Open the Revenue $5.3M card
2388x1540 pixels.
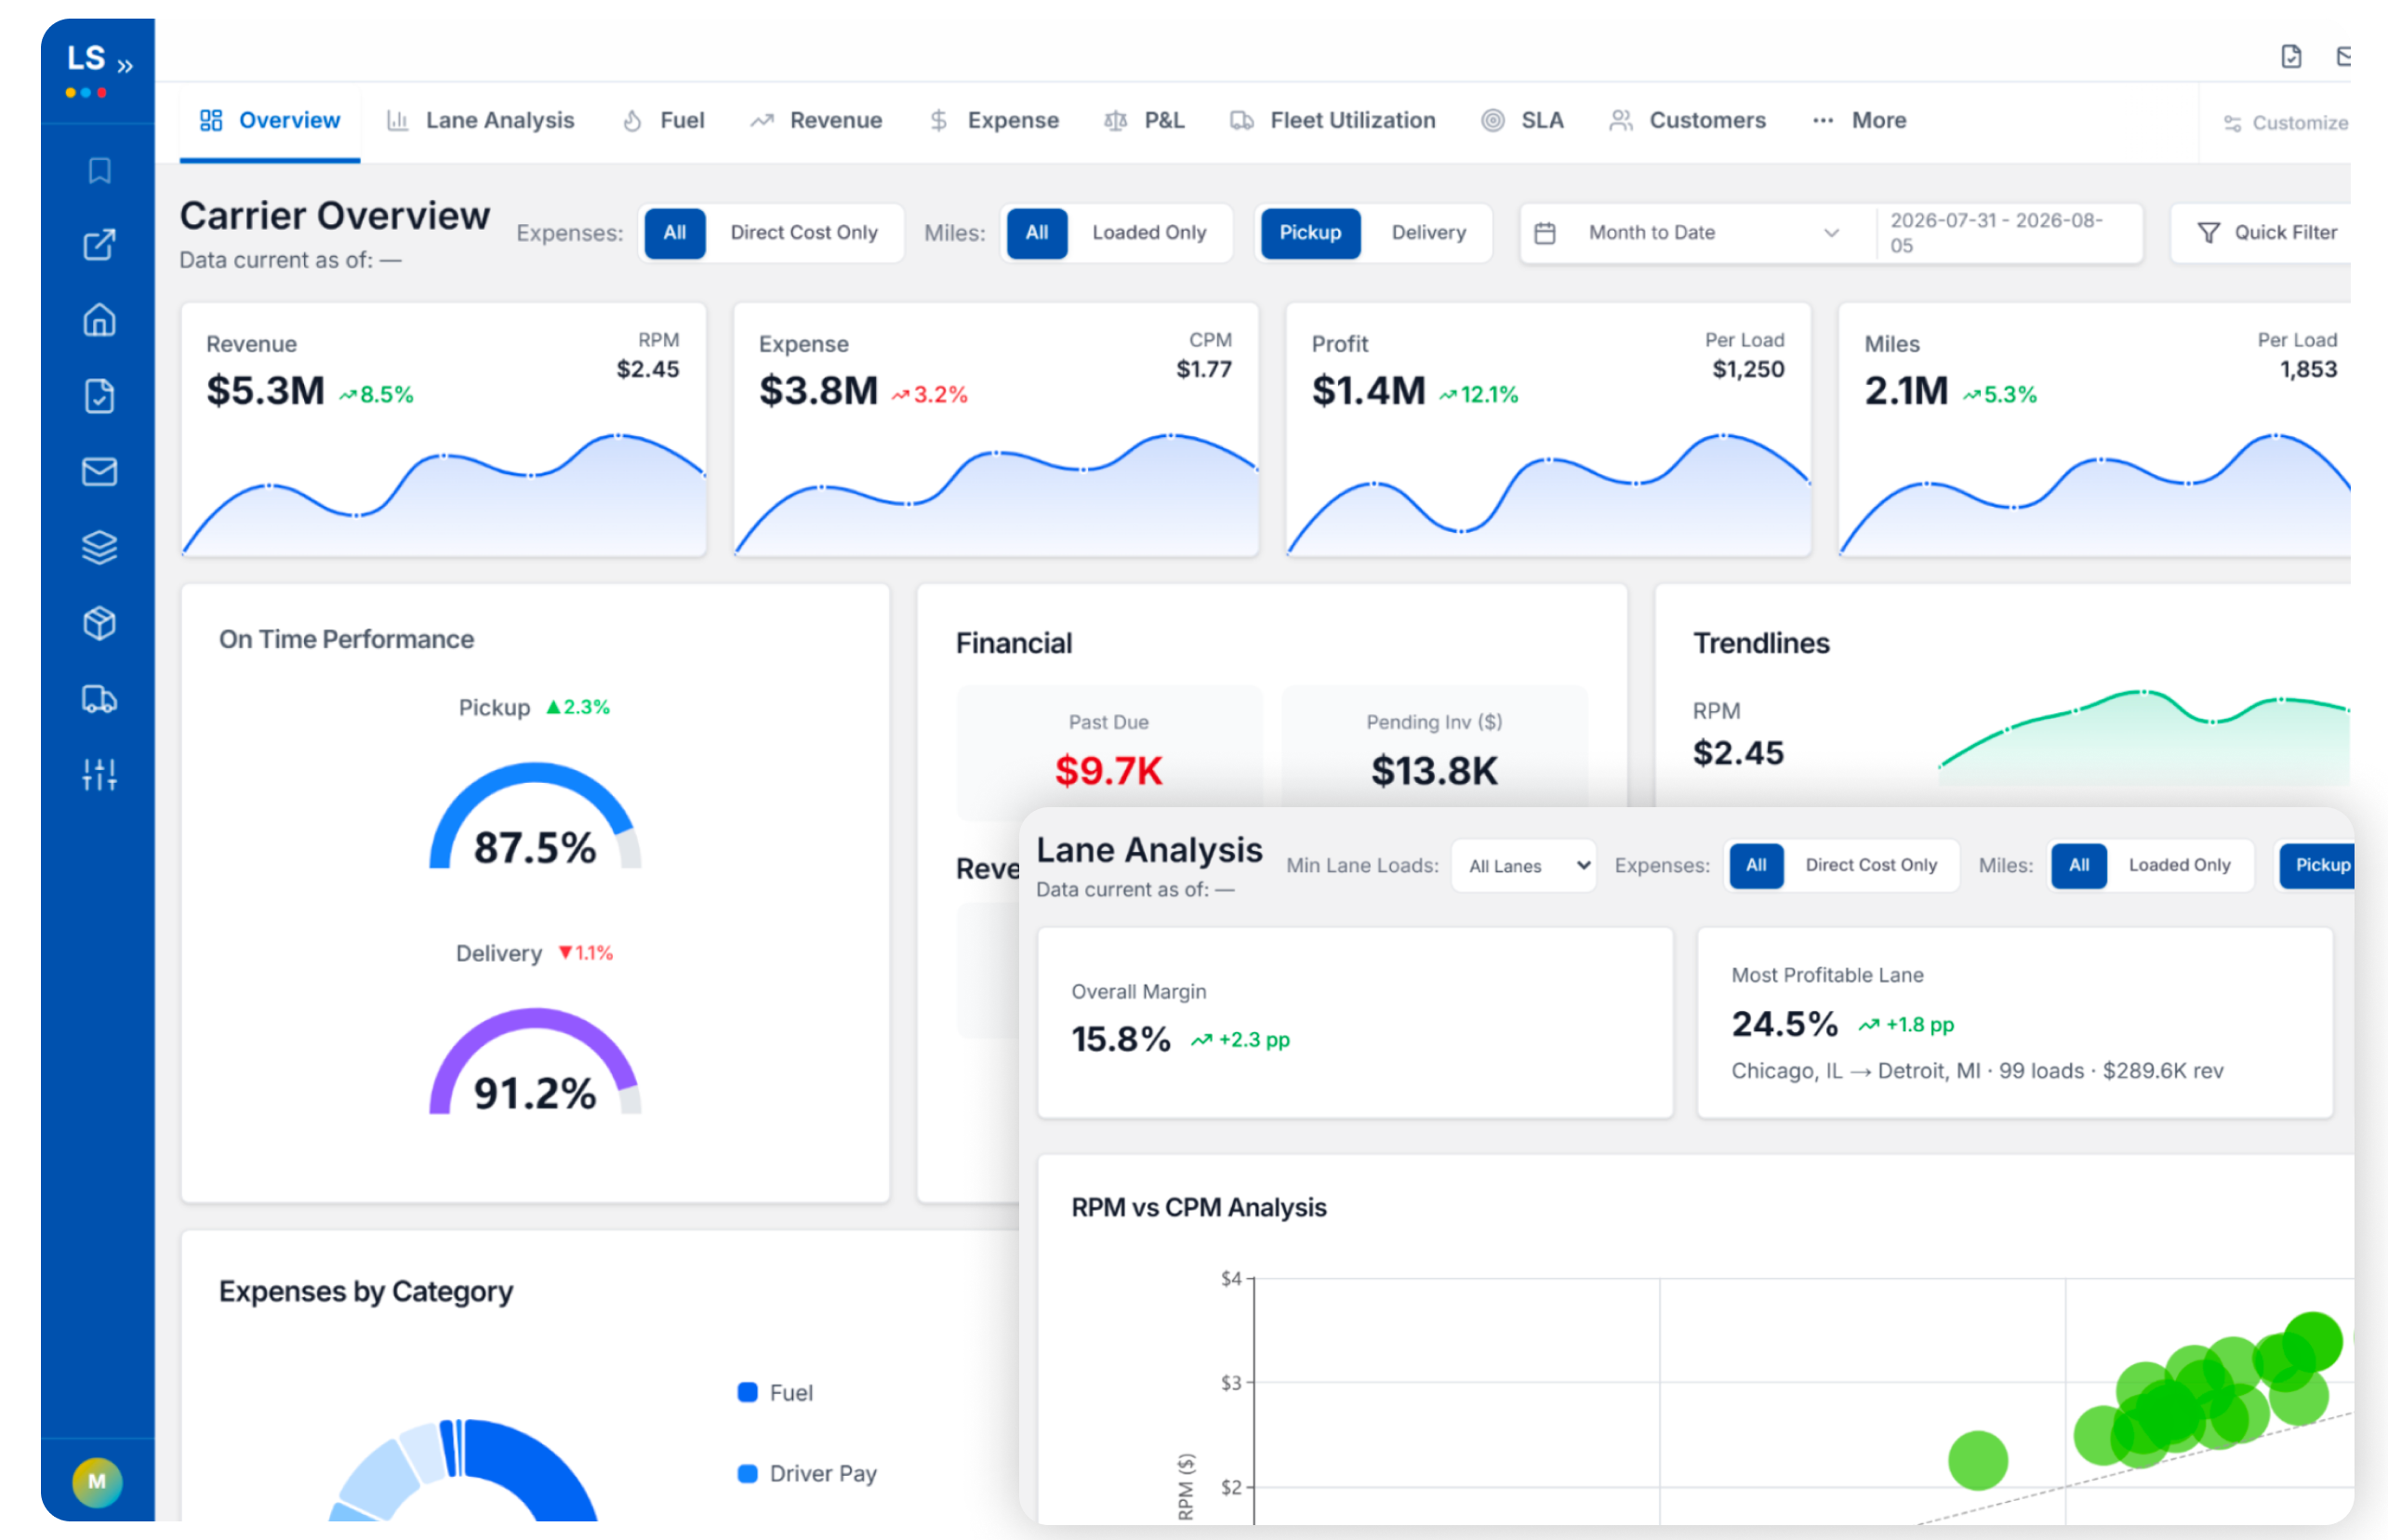(444, 430)
